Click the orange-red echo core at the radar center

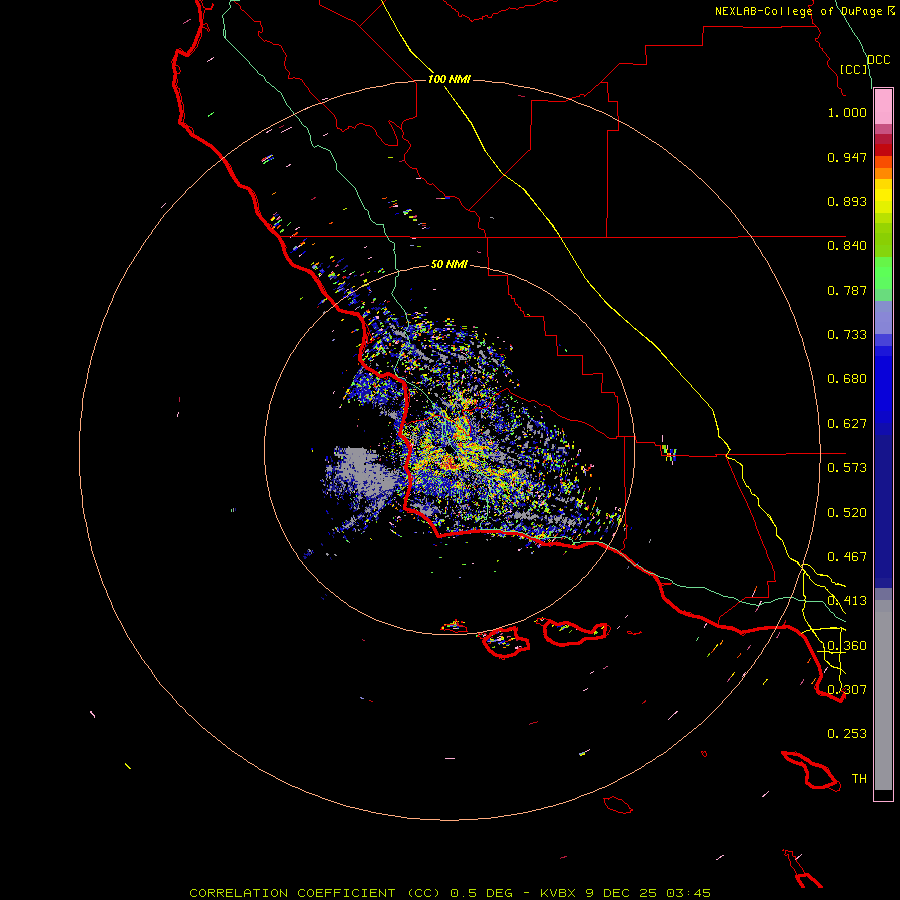tap(449, 460)
